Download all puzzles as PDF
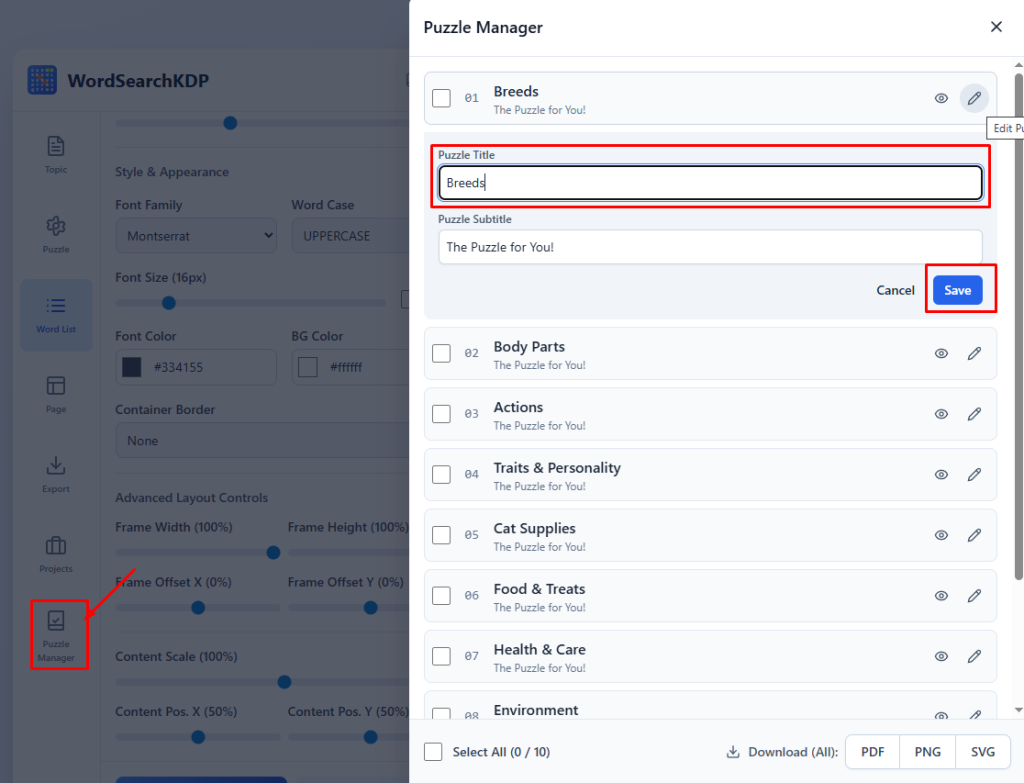 pyautogui.click(x=872, y=752)
